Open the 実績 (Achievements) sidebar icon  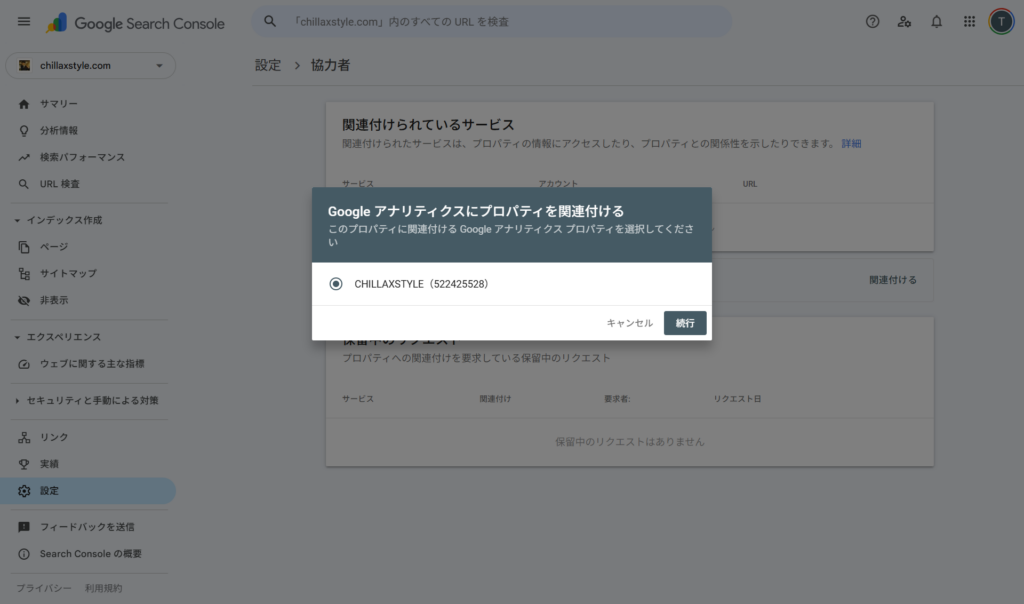tap(22, 464)
